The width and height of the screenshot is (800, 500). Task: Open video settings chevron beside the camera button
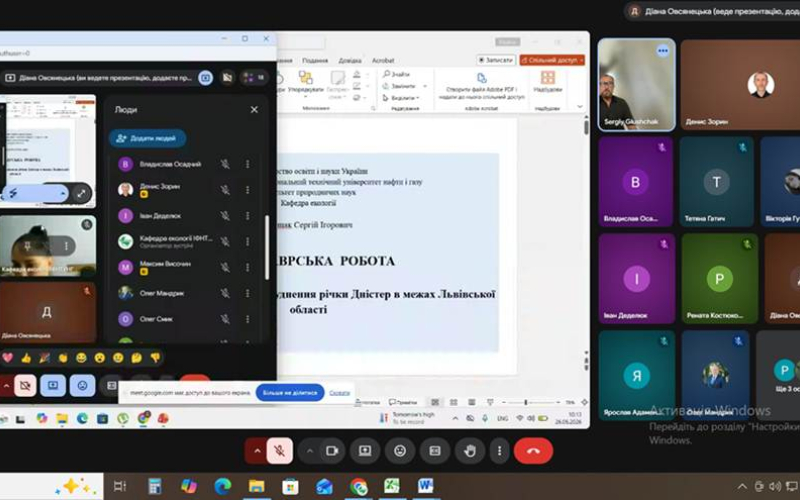310,451
